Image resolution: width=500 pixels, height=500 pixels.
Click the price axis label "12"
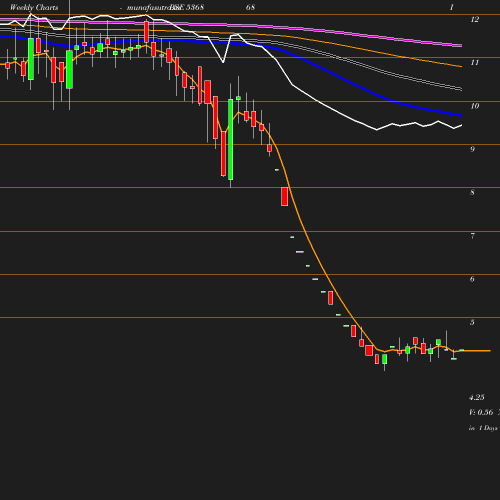coord(475,19)
